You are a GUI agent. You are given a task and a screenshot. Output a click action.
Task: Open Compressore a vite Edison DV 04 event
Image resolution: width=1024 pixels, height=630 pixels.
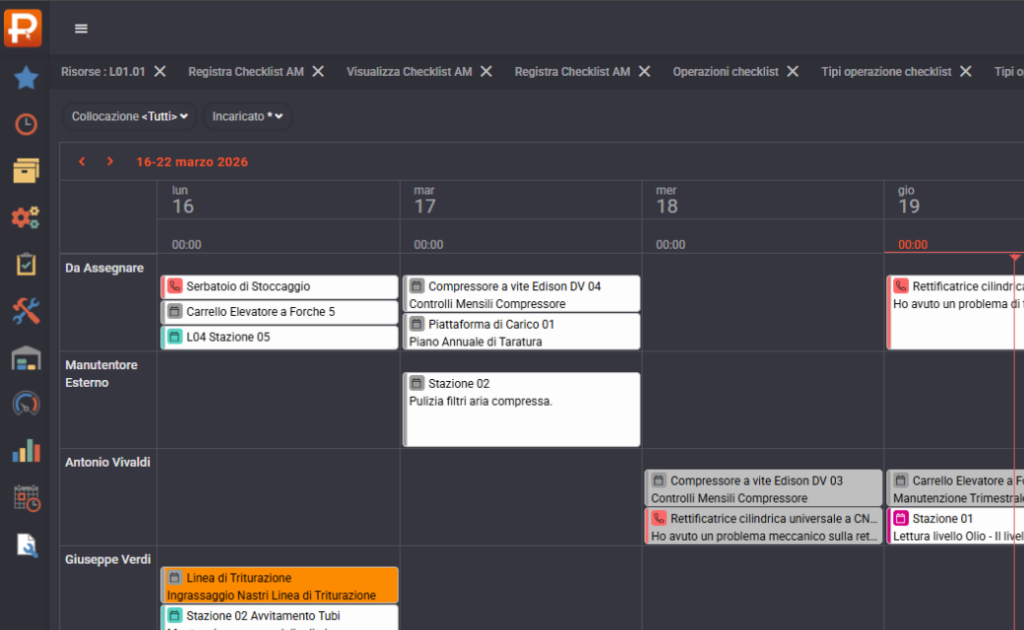522,294
